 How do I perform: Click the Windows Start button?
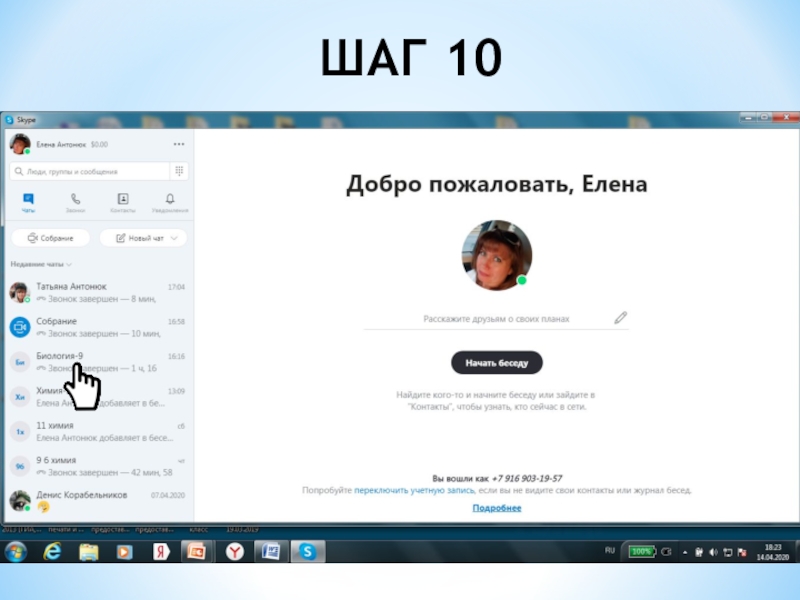tap(15, 551)
